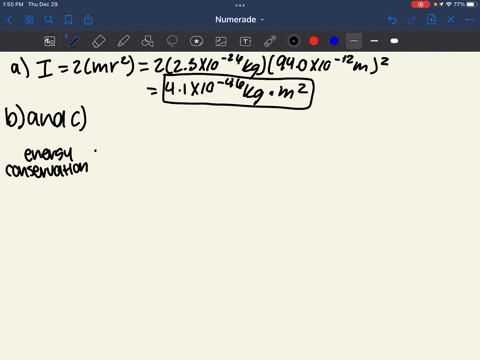Select the Shapes tool
This screenshot has height=360, width=480.
pyautogui.click(x=148, y=41)
